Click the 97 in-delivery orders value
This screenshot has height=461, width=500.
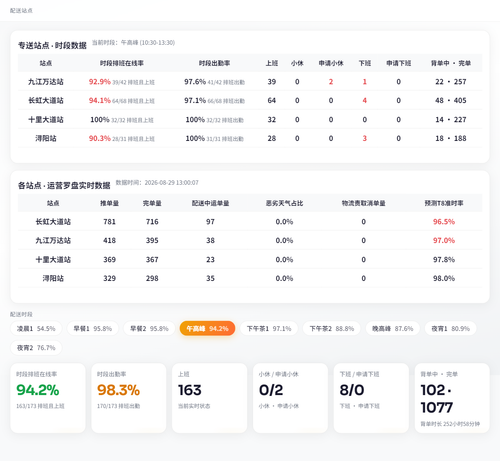point(210,222)
